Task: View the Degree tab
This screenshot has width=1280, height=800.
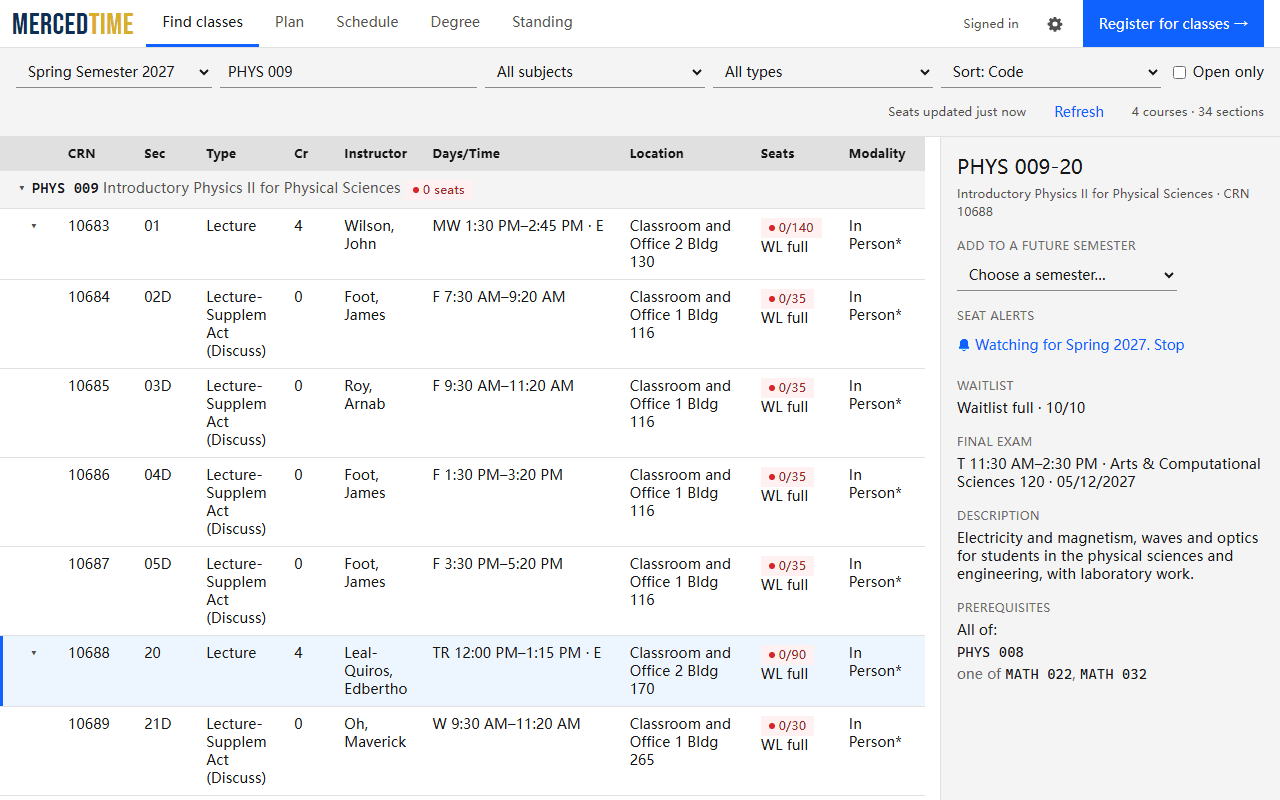Action: (x=455, y=22)
